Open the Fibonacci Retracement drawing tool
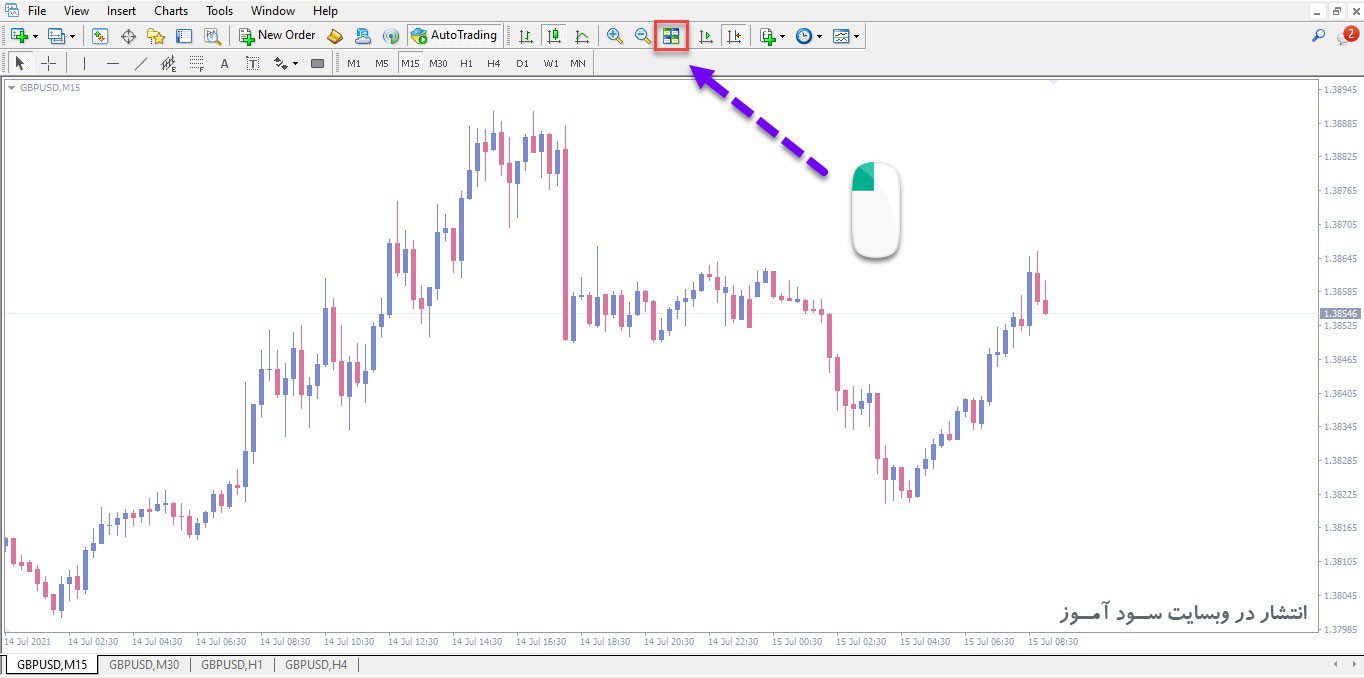Viewport: 1364px width, 678px height. (195, 62)
